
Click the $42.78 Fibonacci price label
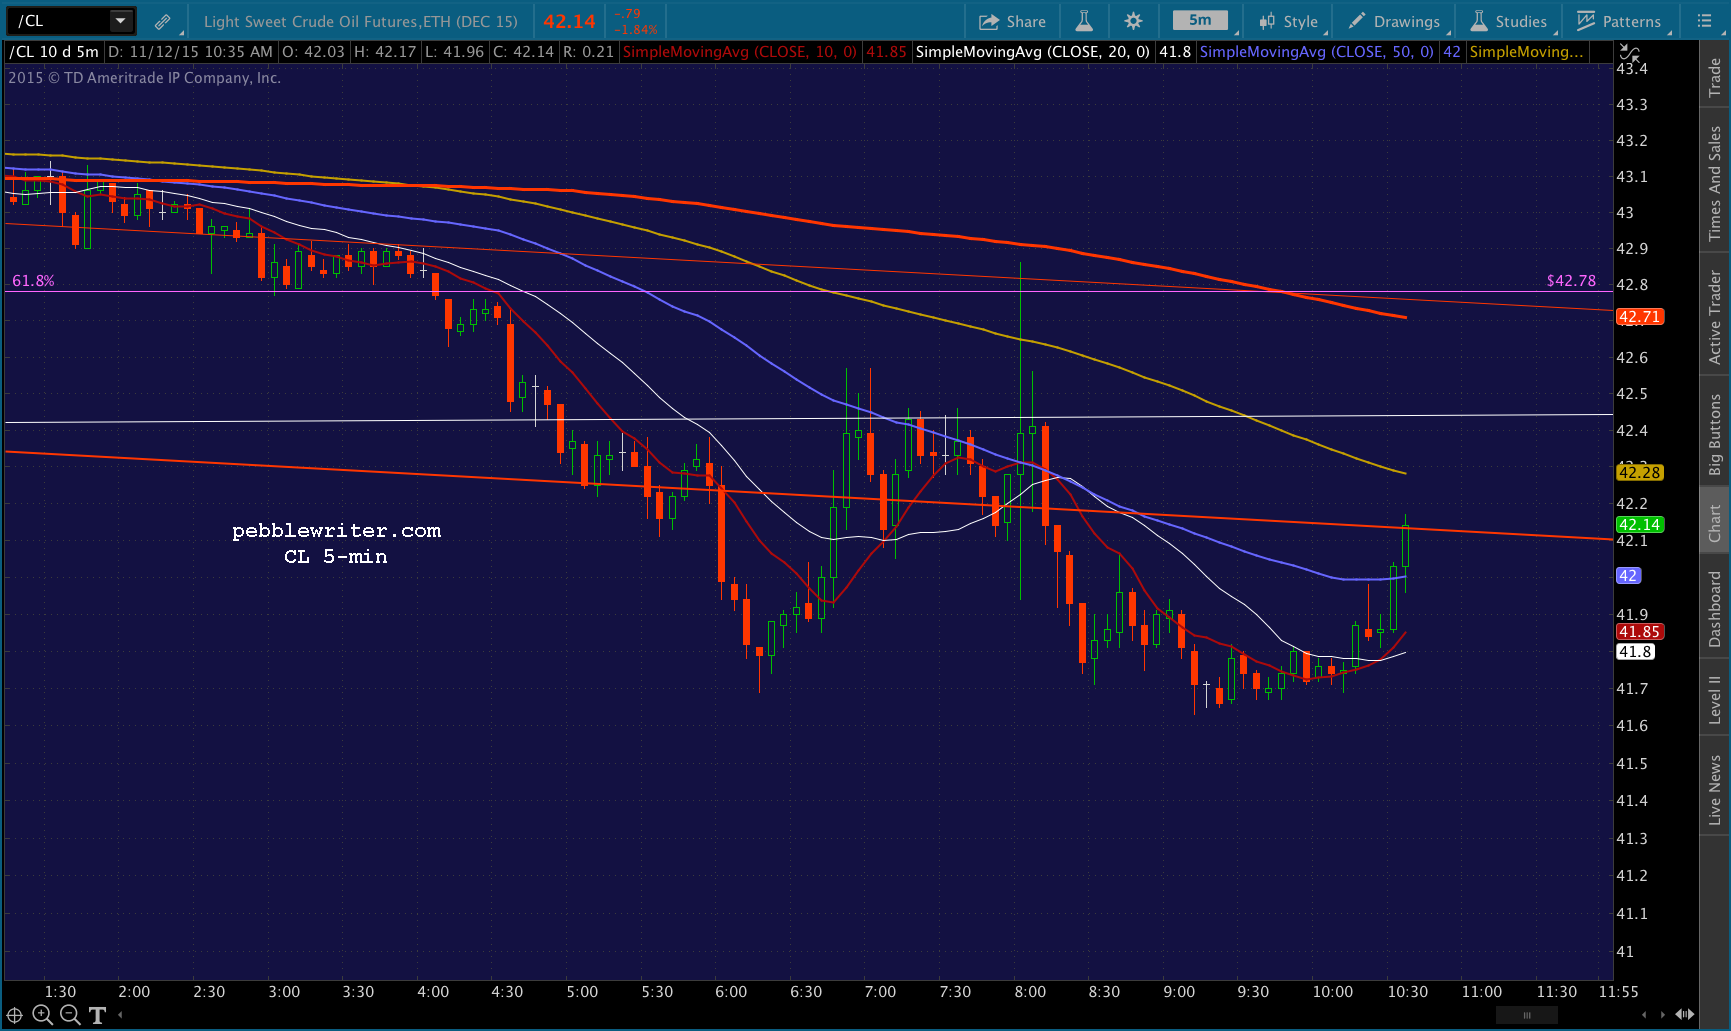(x=1571, y=281)
